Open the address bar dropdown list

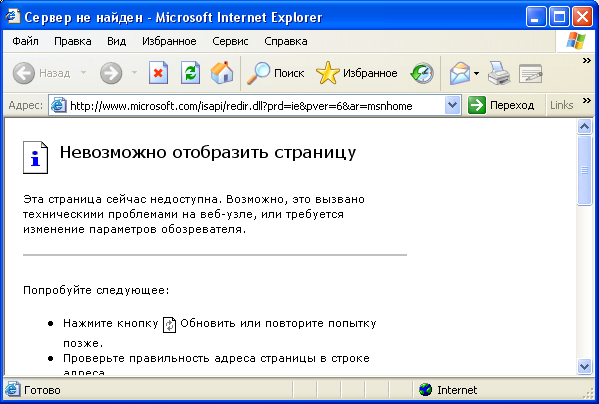[x=452, y=105]
